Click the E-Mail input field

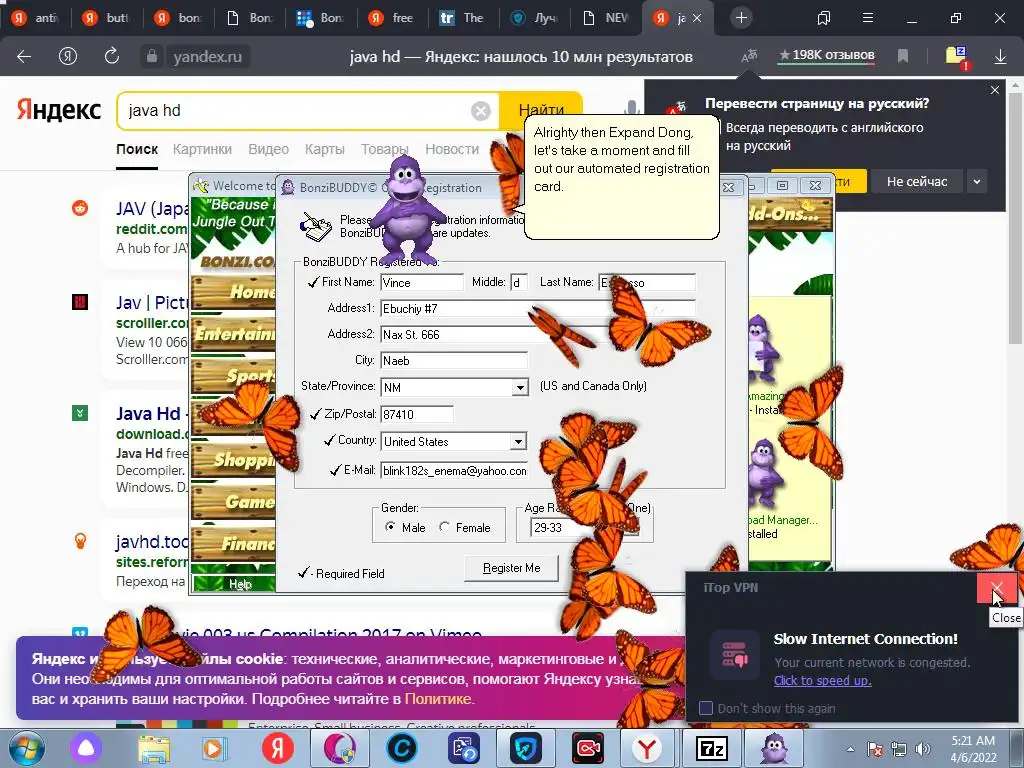point(454,470)
